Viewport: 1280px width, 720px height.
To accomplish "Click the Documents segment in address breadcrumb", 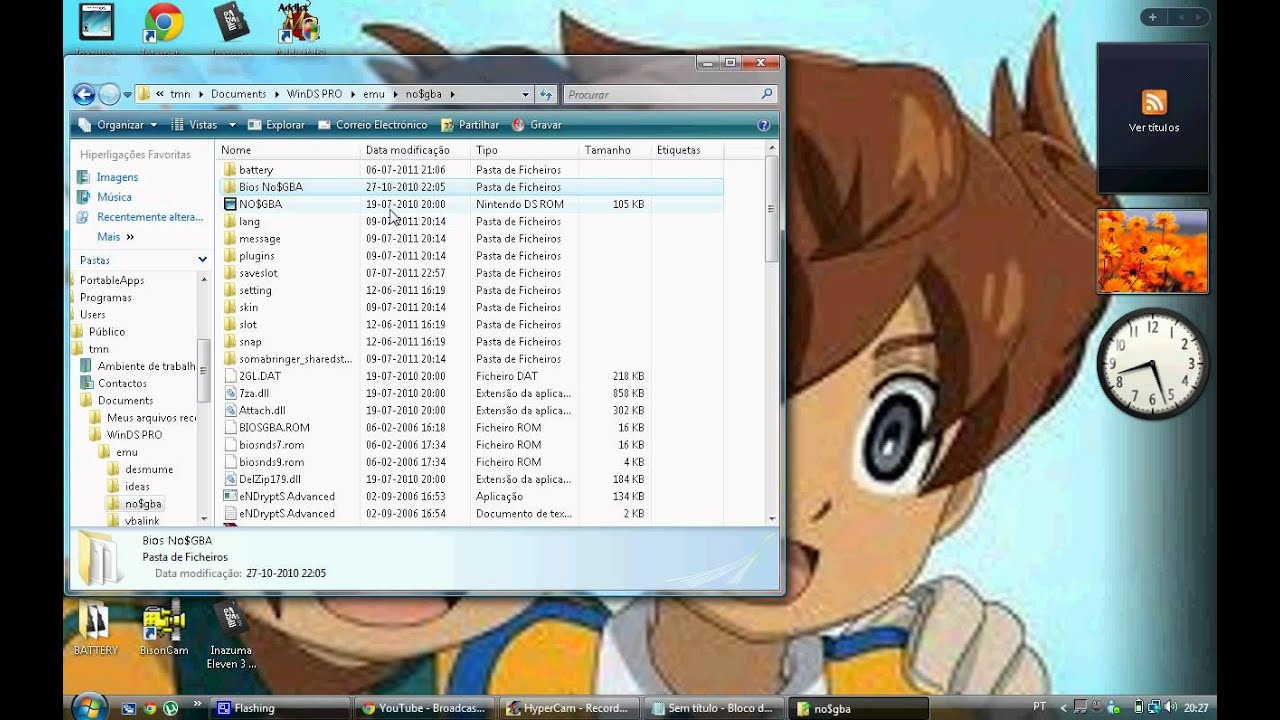I will click(238, 94).
